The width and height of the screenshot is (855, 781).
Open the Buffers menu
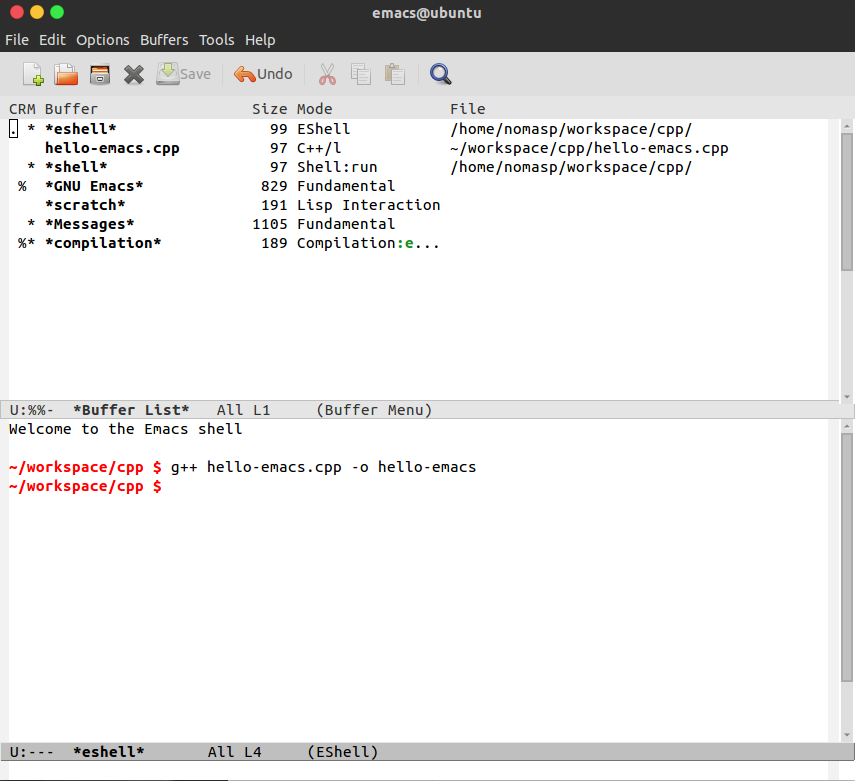pyautogui.click(x=164, y=40)
